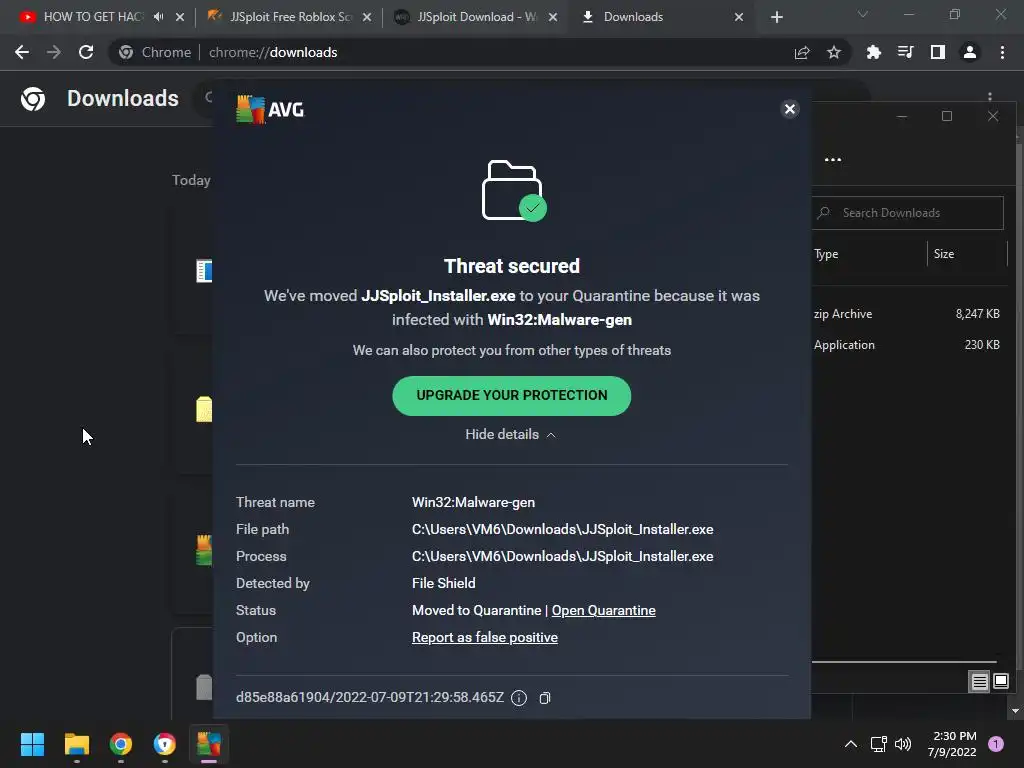Show hidden system tray icons

point(850,744)
